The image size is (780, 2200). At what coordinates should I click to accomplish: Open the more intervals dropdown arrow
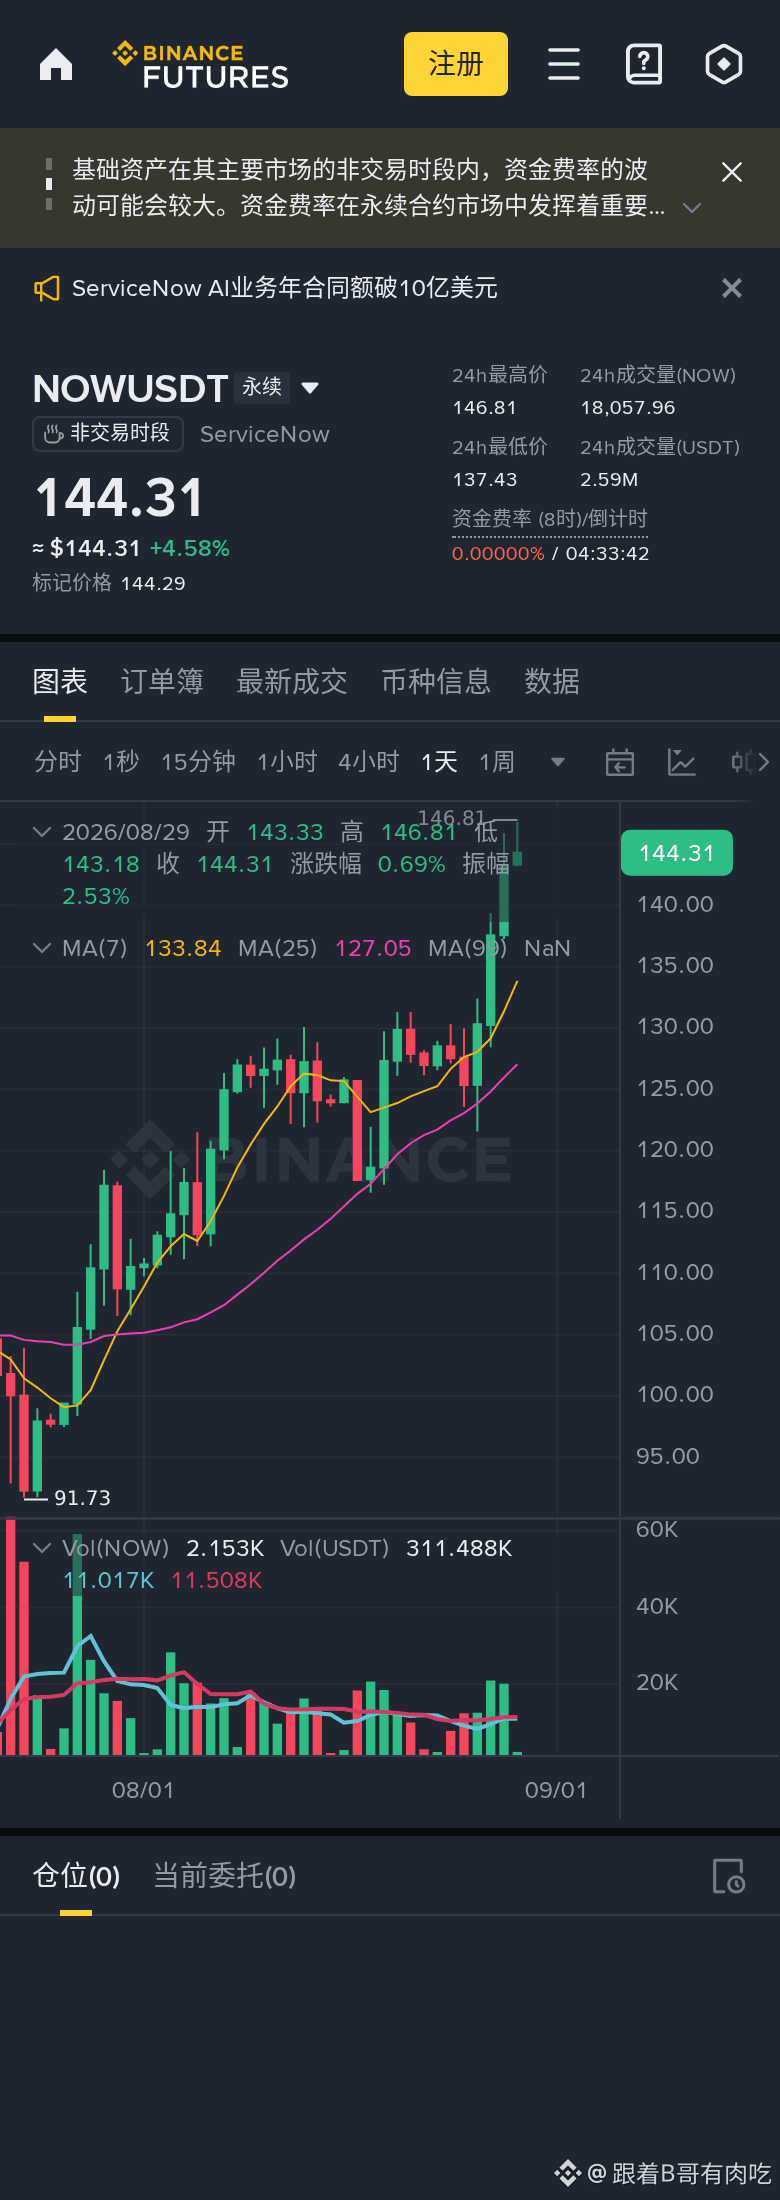click(558, 763)
